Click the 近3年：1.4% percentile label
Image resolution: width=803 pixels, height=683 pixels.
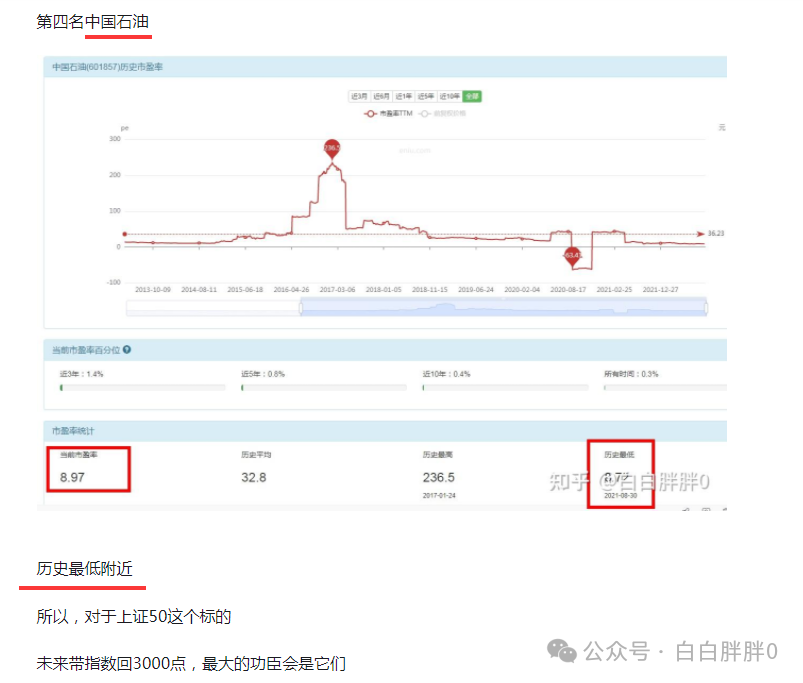pos(81,374)
